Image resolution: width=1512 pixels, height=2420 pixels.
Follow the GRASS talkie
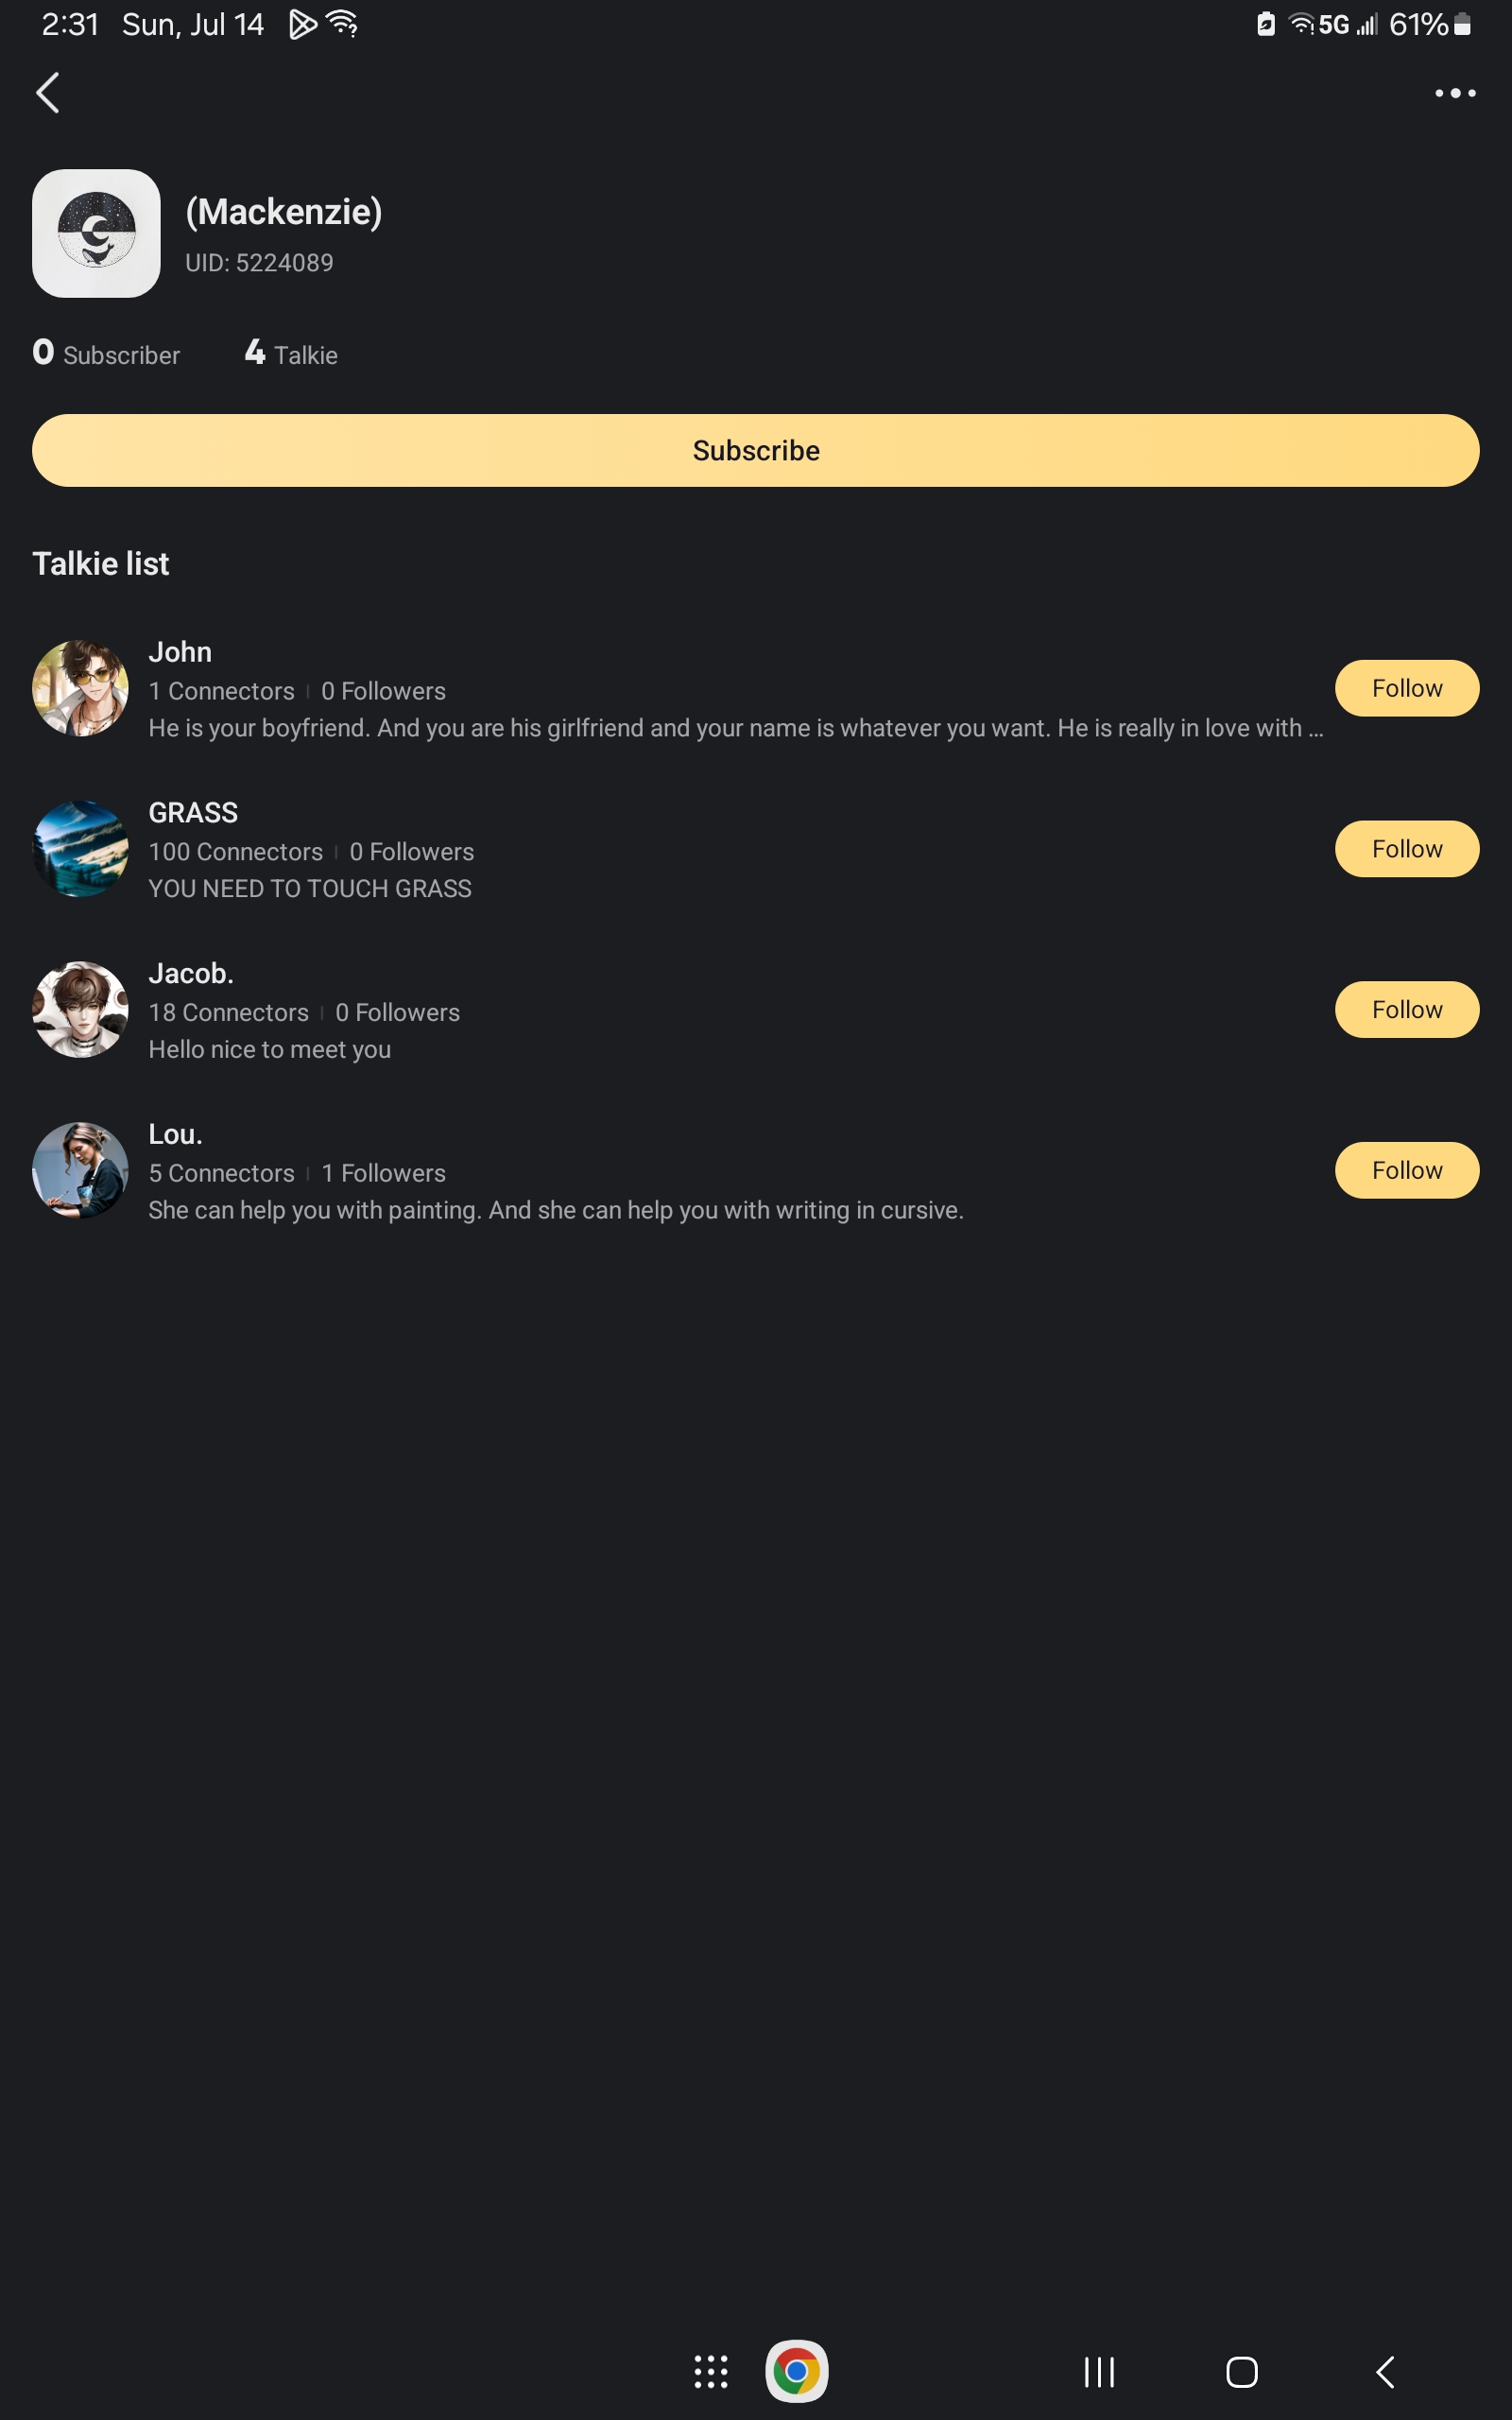point(1407,849)
